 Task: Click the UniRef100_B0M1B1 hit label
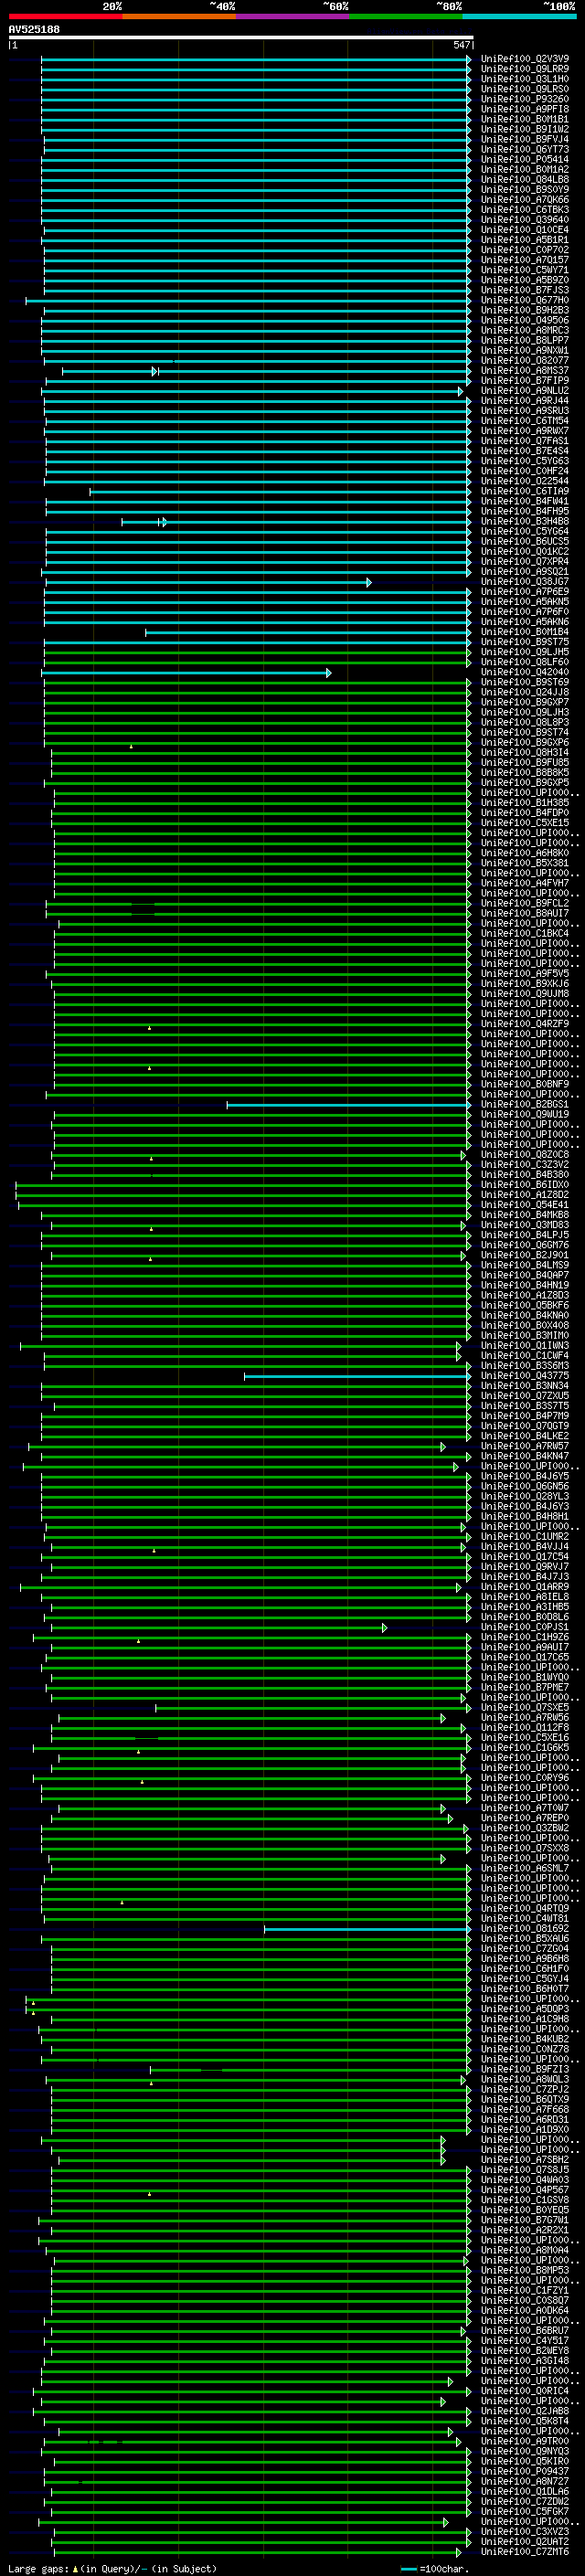click(525, 119)
